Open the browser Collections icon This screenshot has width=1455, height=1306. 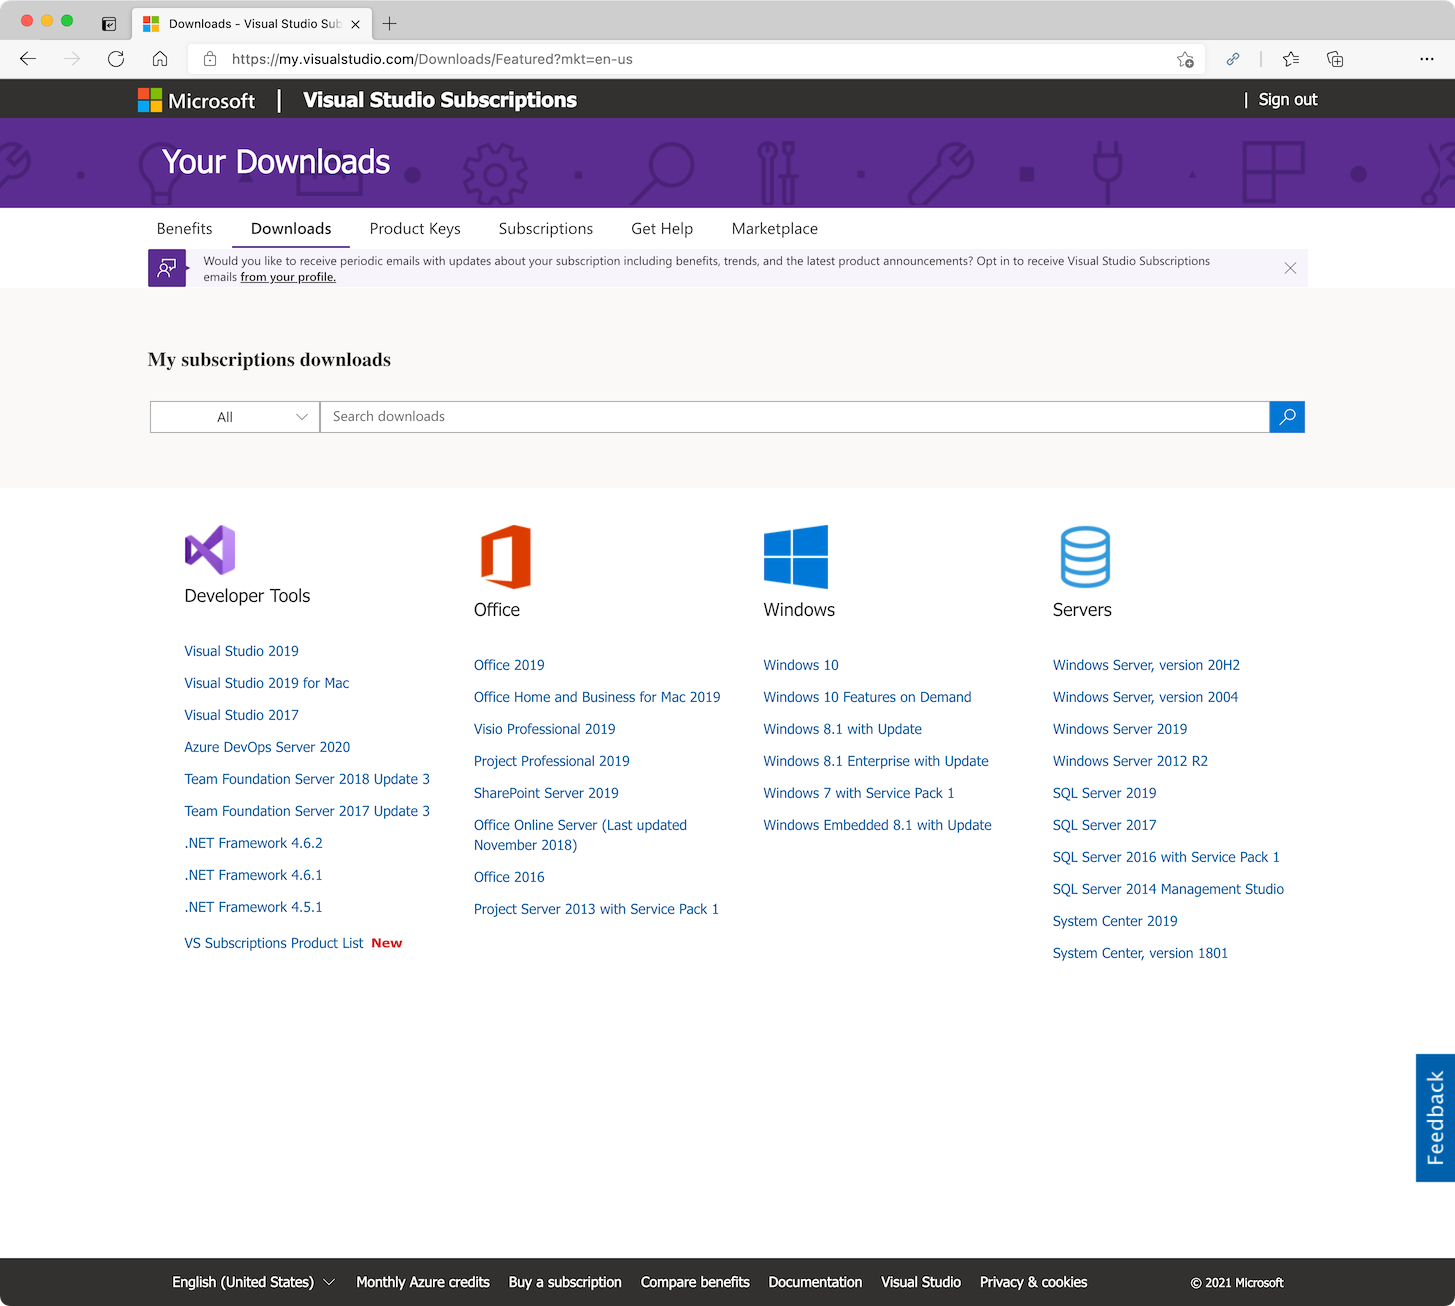(1335, 59)
